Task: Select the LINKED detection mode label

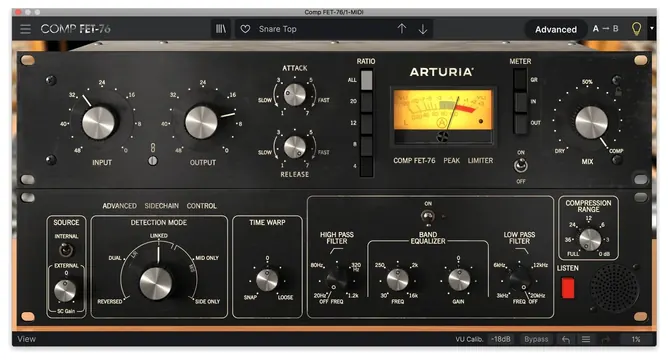Action: (158, 236)
